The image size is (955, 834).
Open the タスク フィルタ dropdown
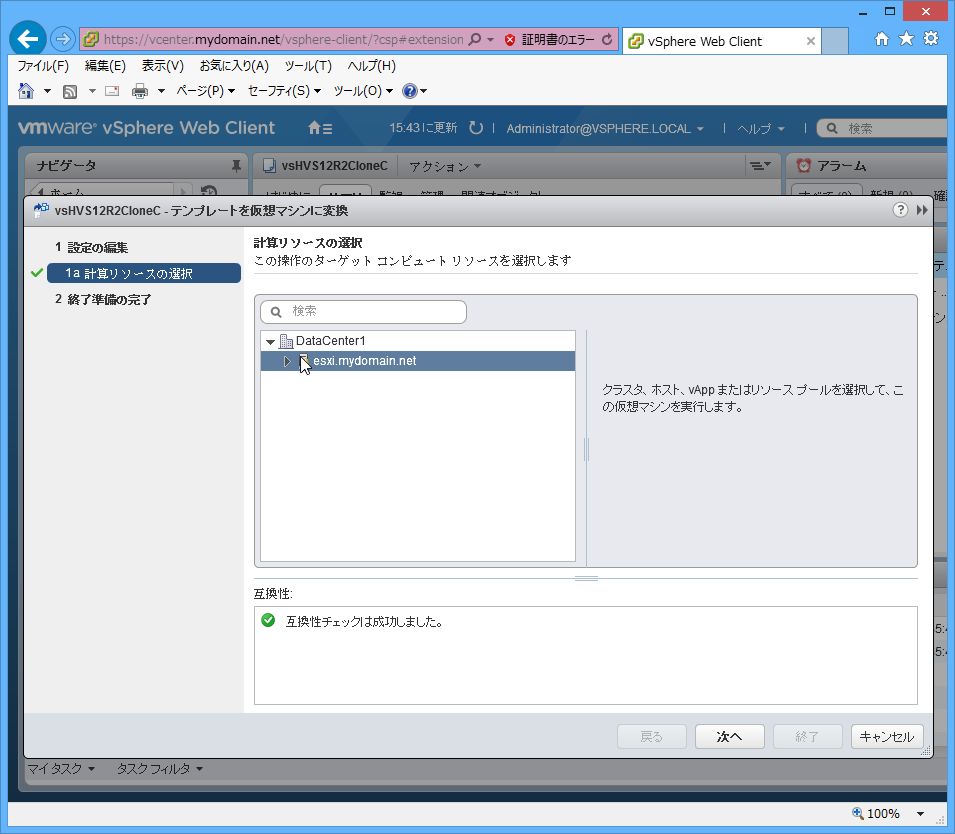coord(160,769)
